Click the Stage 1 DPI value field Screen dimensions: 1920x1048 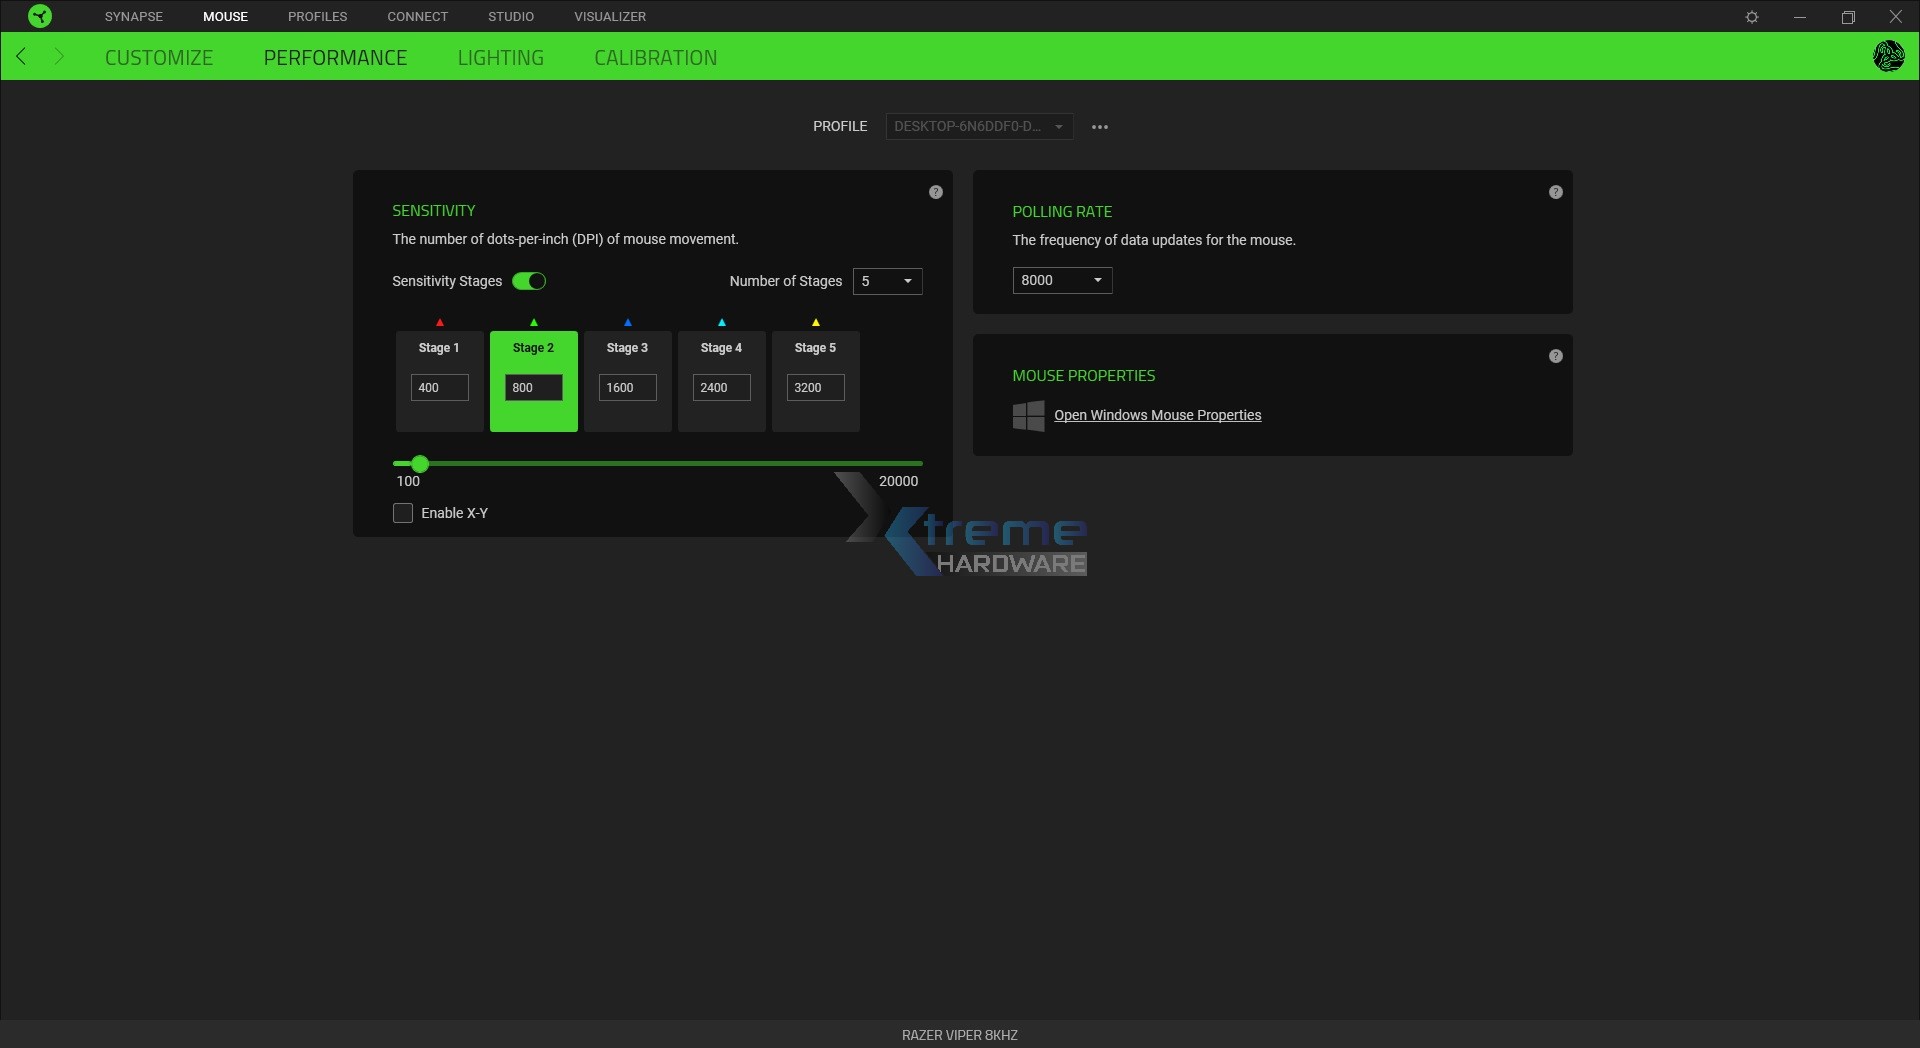tap(438, 387)
